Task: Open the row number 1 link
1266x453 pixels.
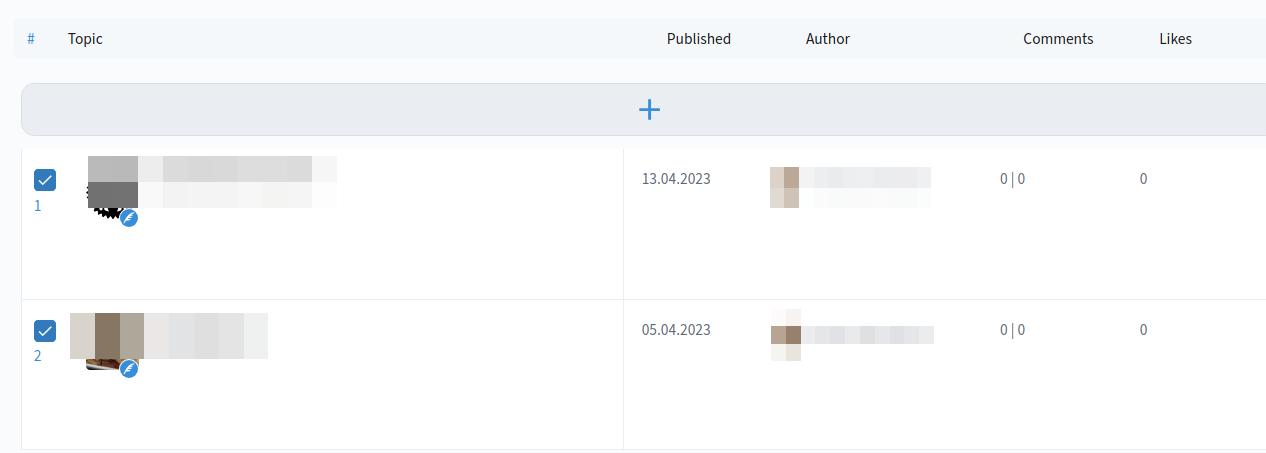Action: click(38, 206)
